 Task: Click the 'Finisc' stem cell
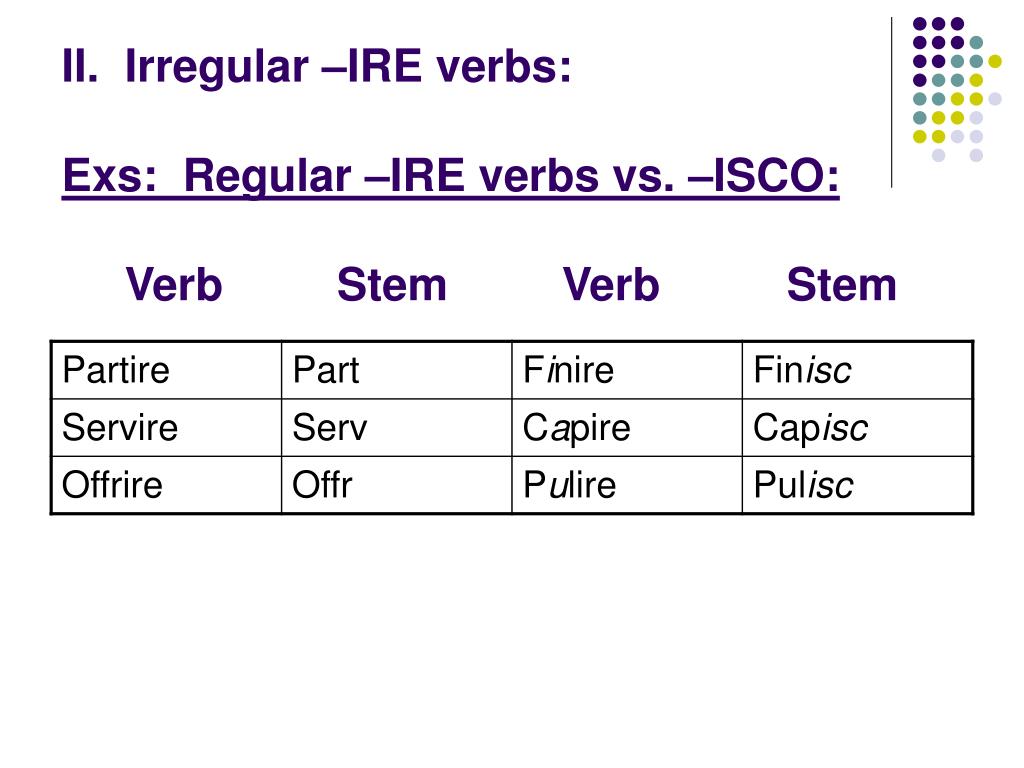pyautogui.click(x=857, y=370)
